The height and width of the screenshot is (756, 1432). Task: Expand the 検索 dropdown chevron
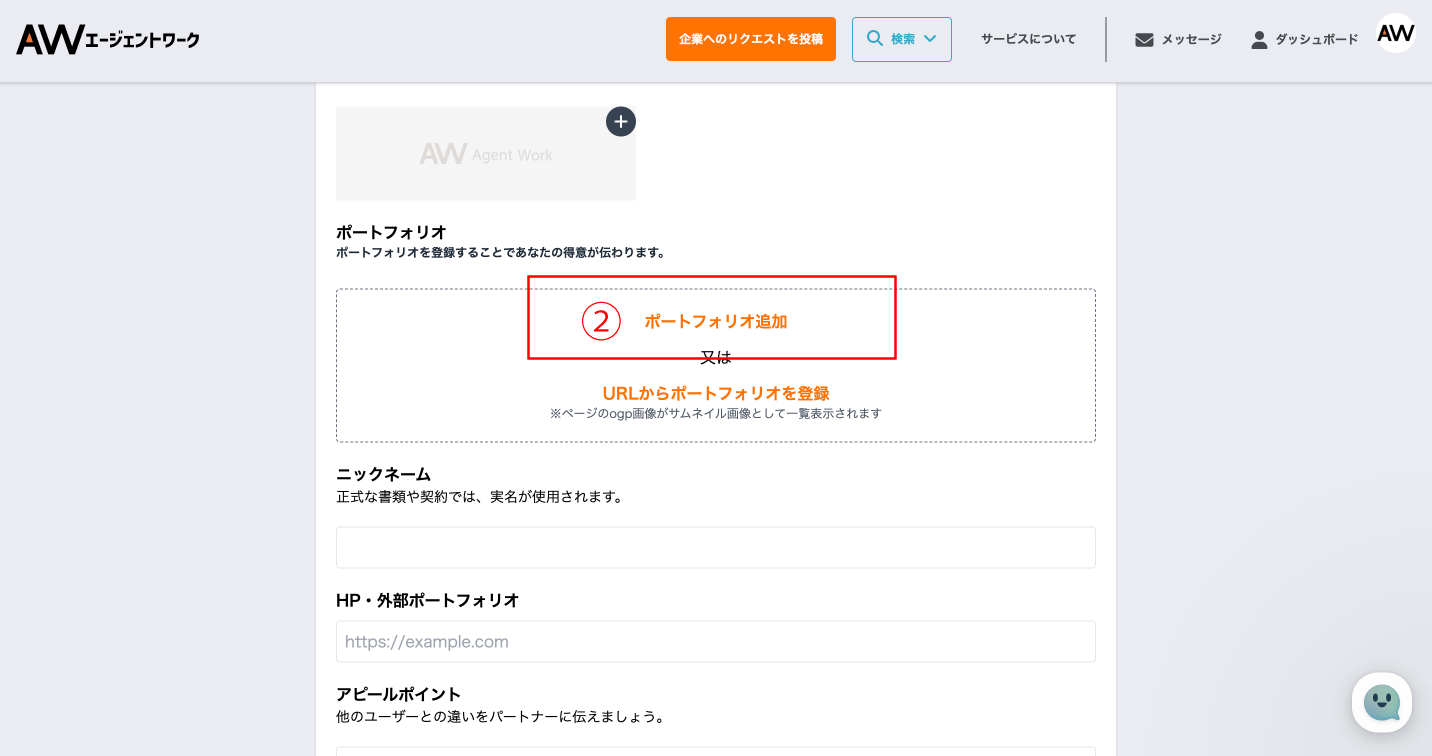click(930, 39)
